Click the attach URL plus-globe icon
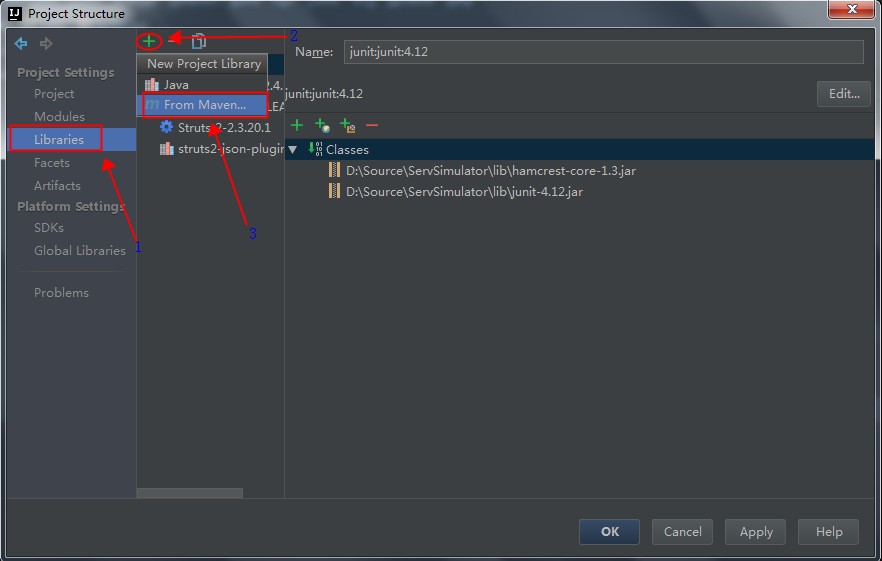This screenshot has width=882, height=561. coord(322,125)
